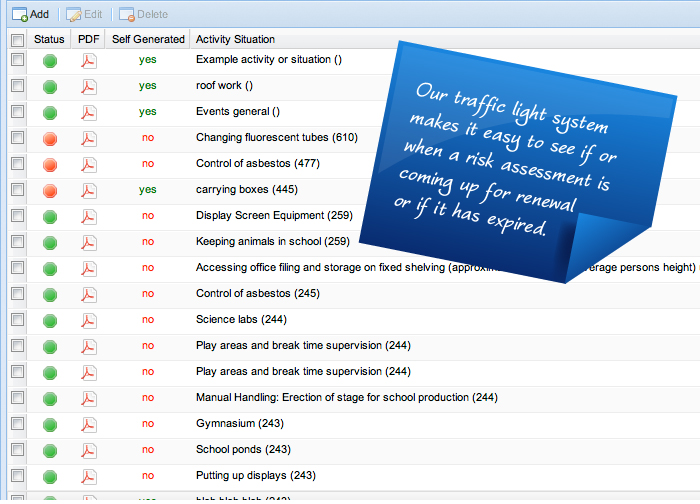Click green status light for Example activity

click(50, 61)
